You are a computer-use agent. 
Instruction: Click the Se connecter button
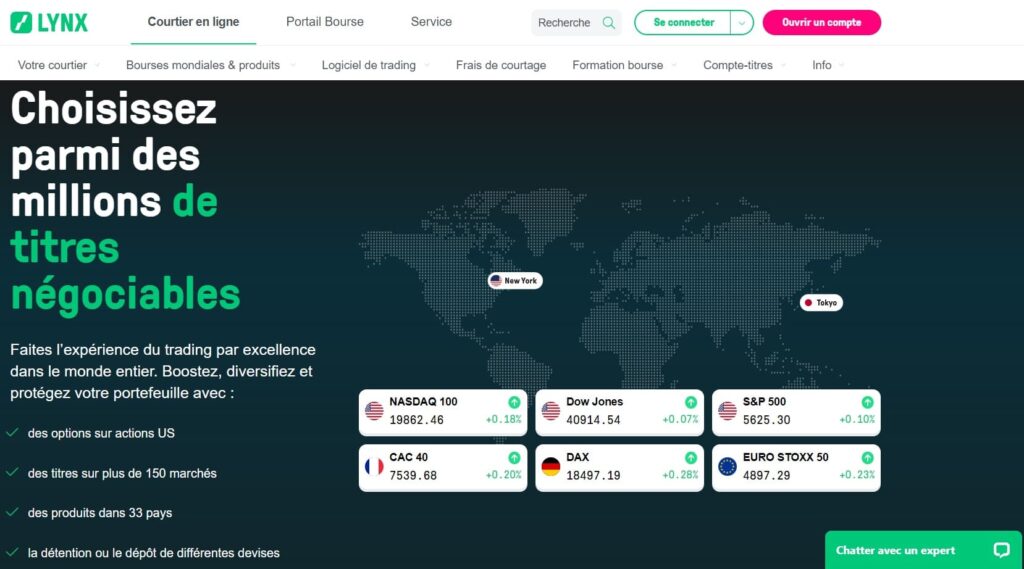(x=684, y=23)
